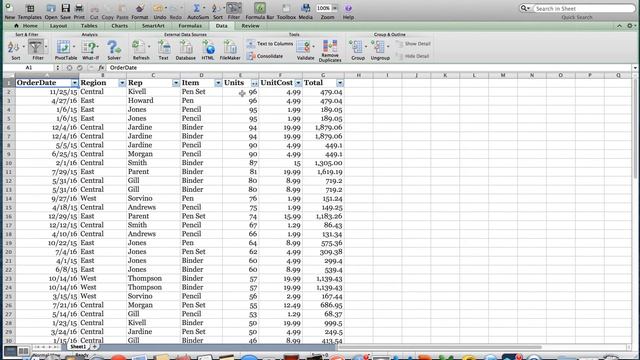Switch to the Formulas tab
The width and height of the screenshot is (640, 360).
click(190, 26)
